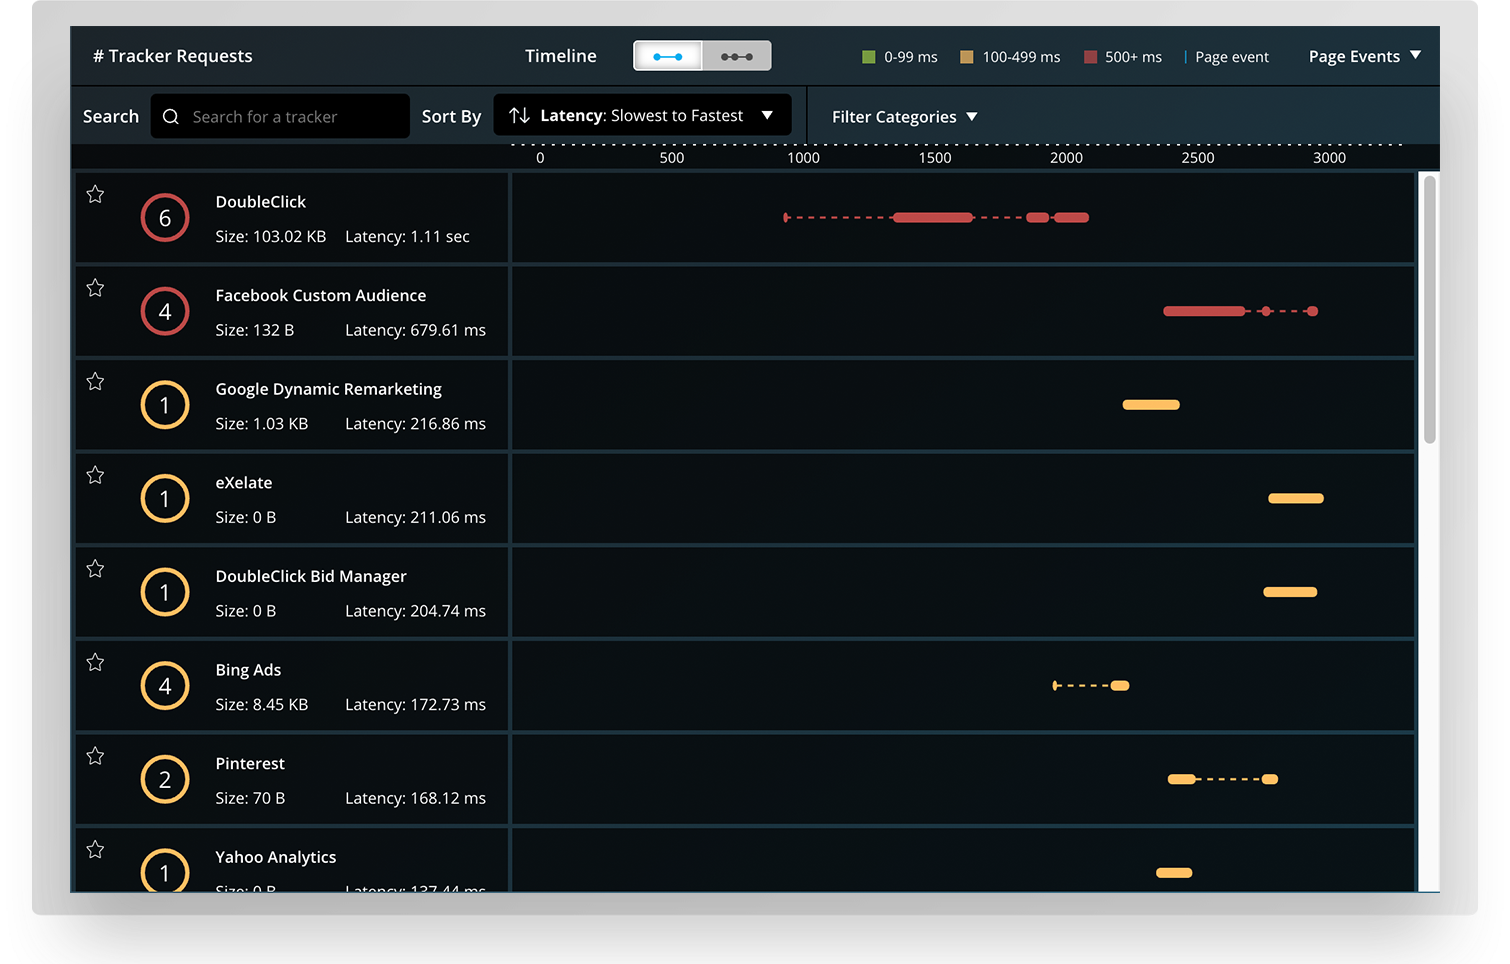Click Size: 8.45 KB value
Viewport: 1510px width, 964px height.
pos(262,705)
